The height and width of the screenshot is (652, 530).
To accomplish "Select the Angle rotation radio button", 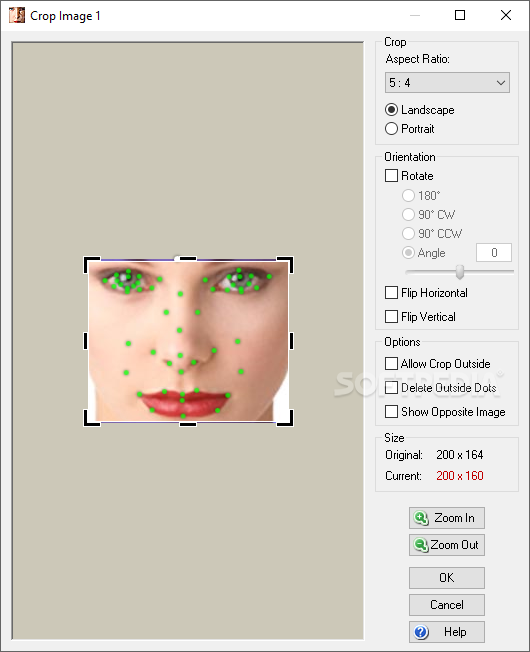I will (408, 253).
